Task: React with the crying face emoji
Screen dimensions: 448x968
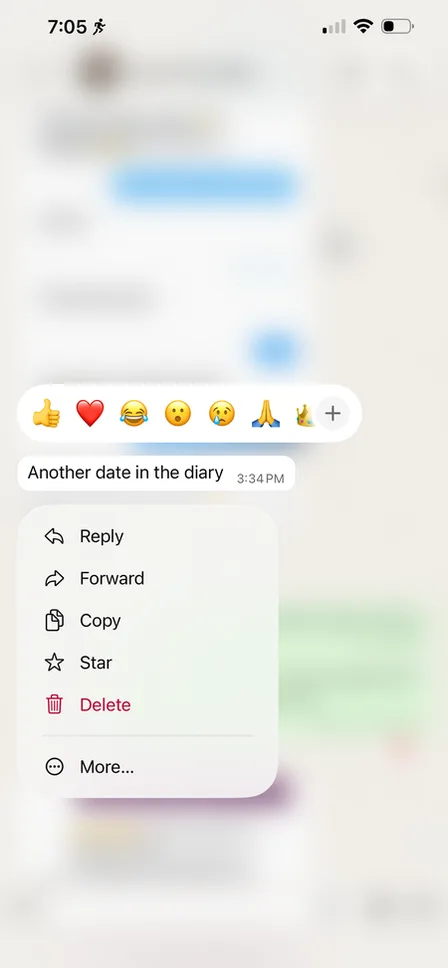Action: coord(222,413)
